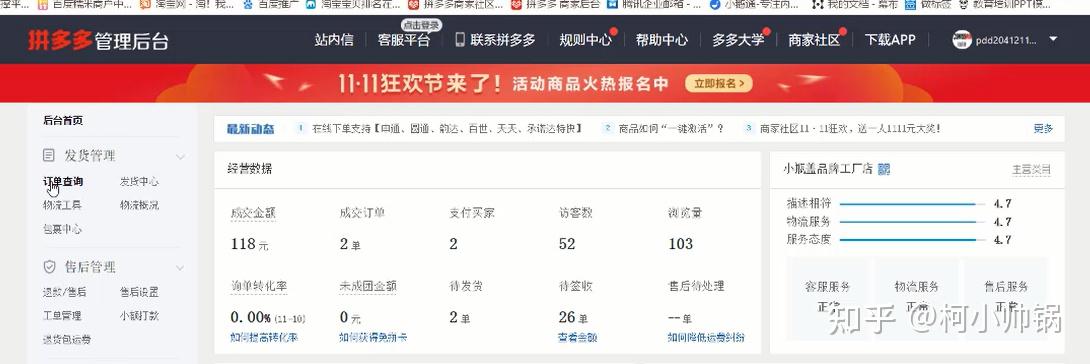This screenshot has width=1090, height=364.
Task: Click the 未成团金额 label
Action: [x=368, y=286]
